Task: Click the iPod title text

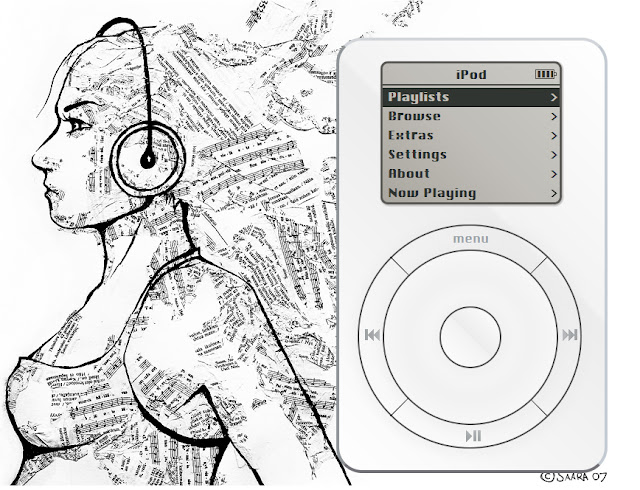Action: point(471,75)
